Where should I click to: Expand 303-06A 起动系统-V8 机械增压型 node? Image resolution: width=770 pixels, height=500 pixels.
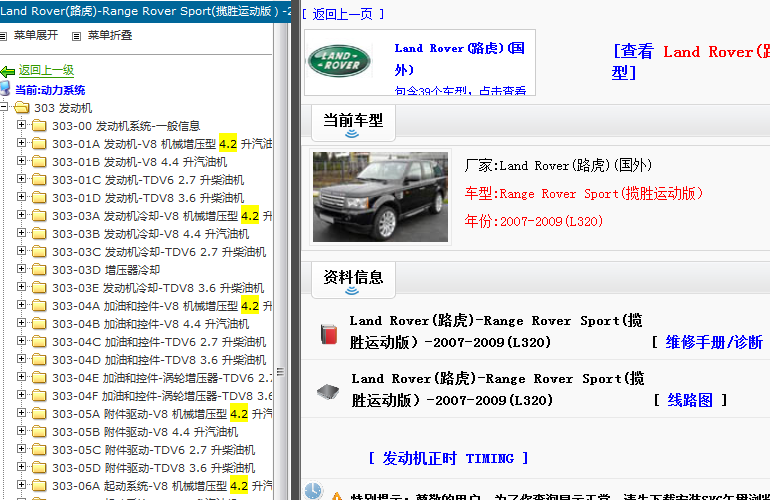pyautogui.click(x=21, y=484)
